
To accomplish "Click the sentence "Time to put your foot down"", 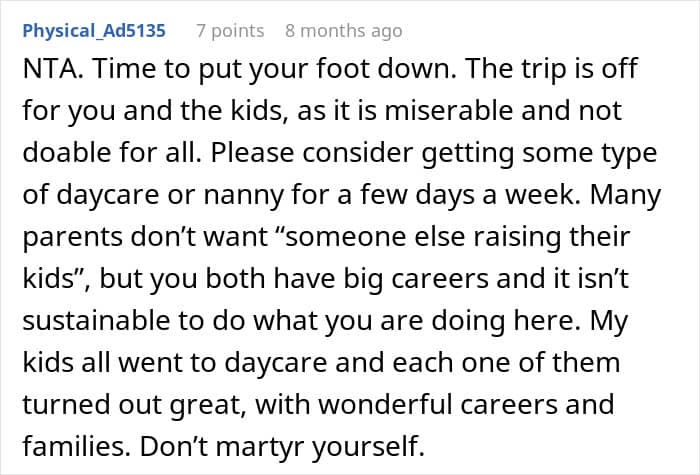I will pyautogui.click(x=274, y=69).
